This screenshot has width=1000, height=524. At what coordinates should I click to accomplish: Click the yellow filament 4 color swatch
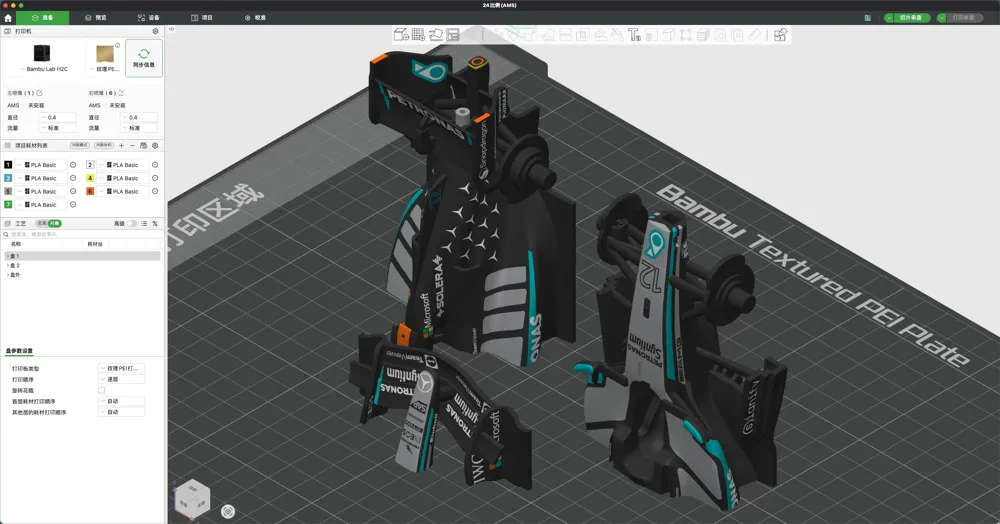pyautogui.click(x=90, y=178)
